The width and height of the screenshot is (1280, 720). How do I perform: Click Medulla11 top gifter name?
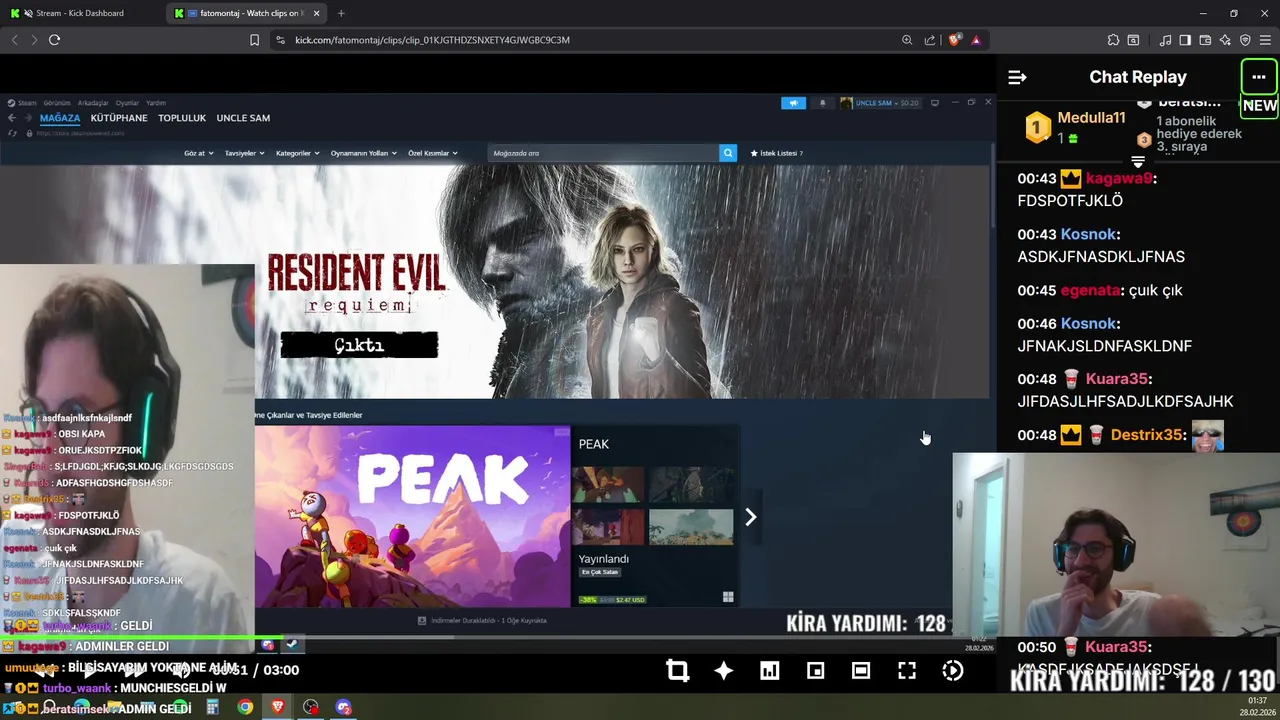tap(1091, 118)
